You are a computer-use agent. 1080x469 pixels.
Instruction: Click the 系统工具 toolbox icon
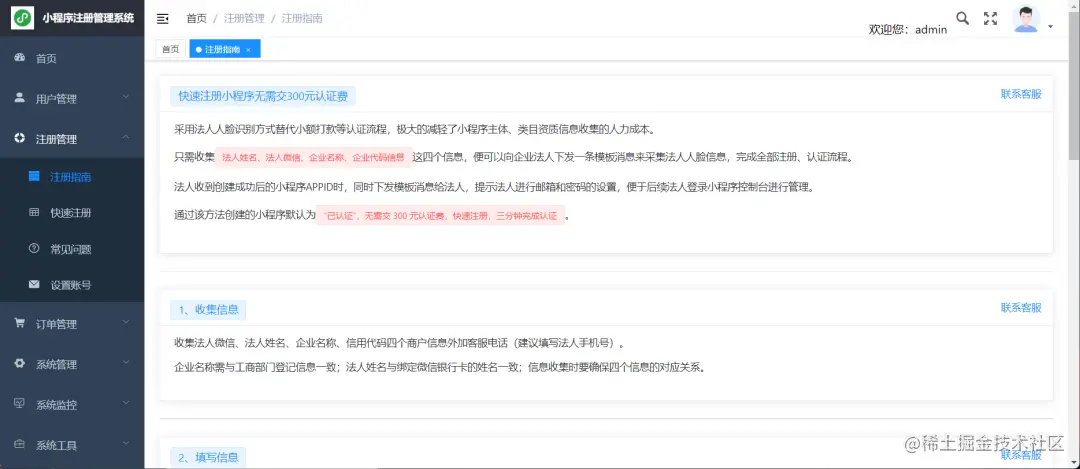(19, 444)
